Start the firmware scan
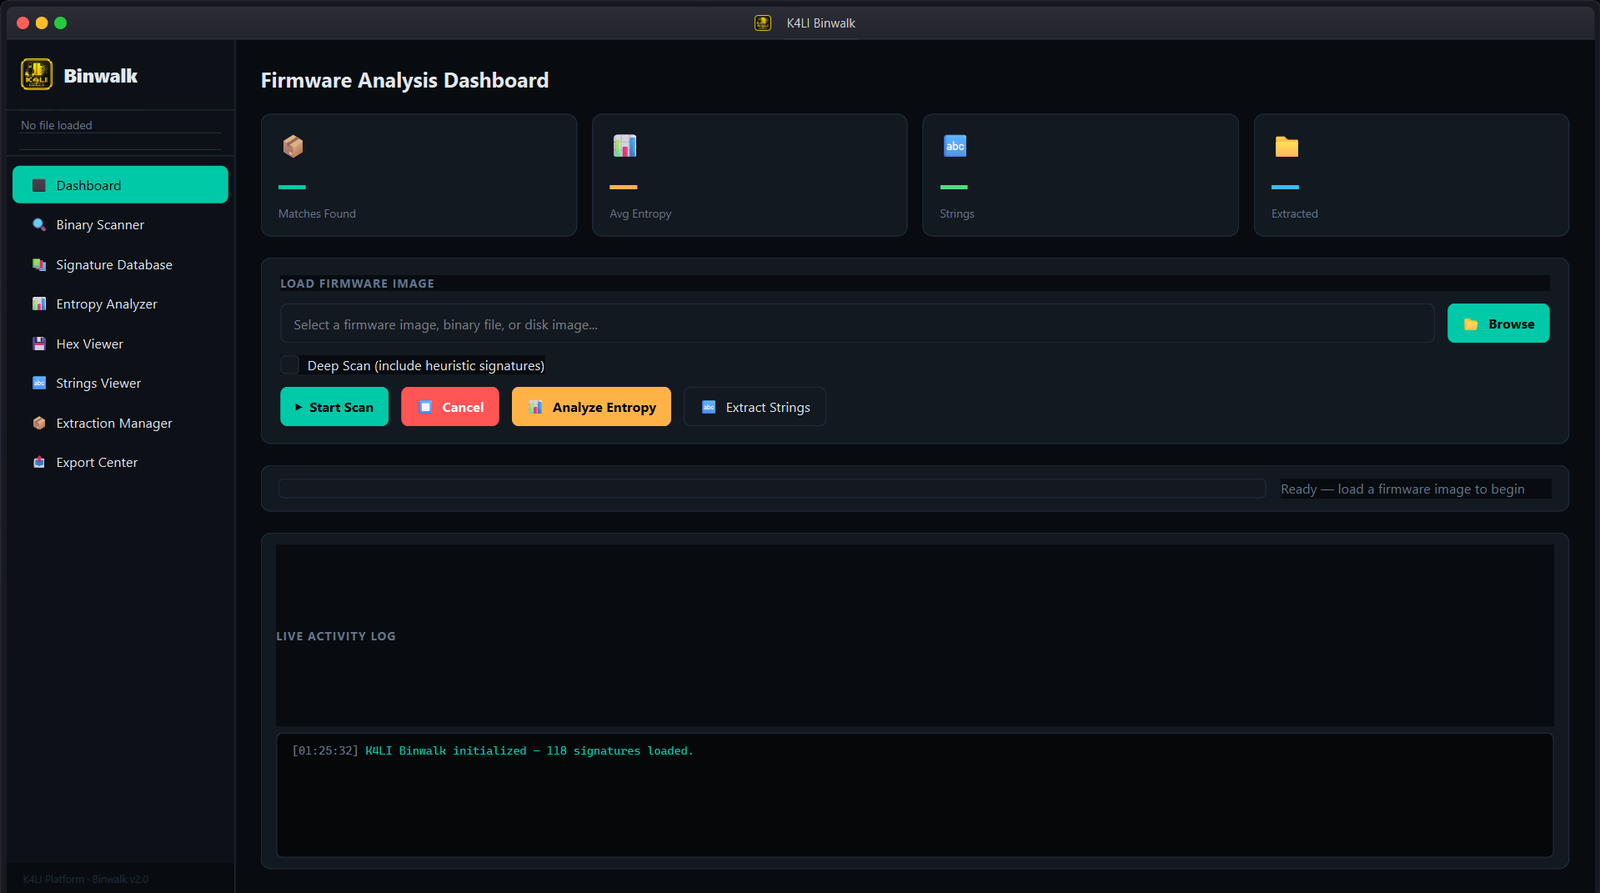This screenshot has width=1600, height=893. pyautogui.click(x=334, y=407)
